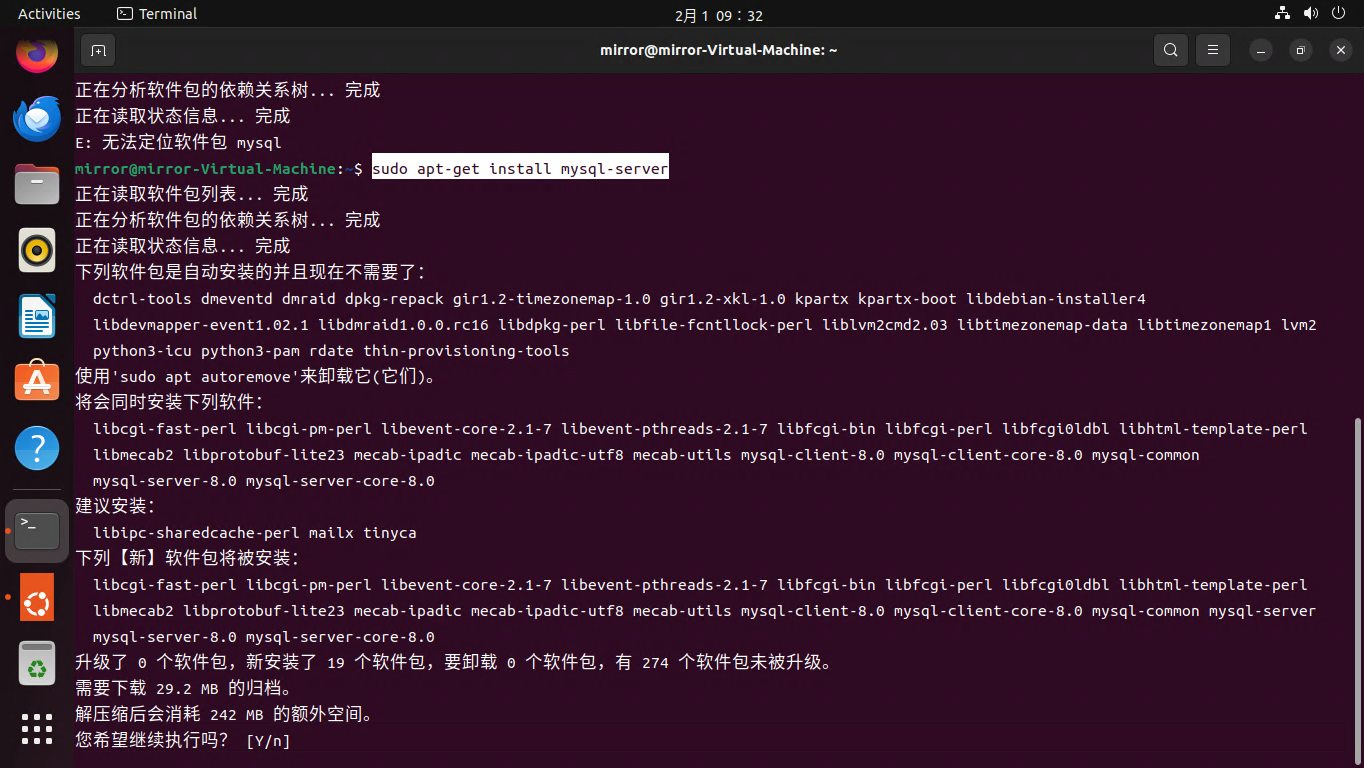Click the package name 'libdebian-installer4'
Viewport: 1364px width, 768px height.
pos(1056,299)
